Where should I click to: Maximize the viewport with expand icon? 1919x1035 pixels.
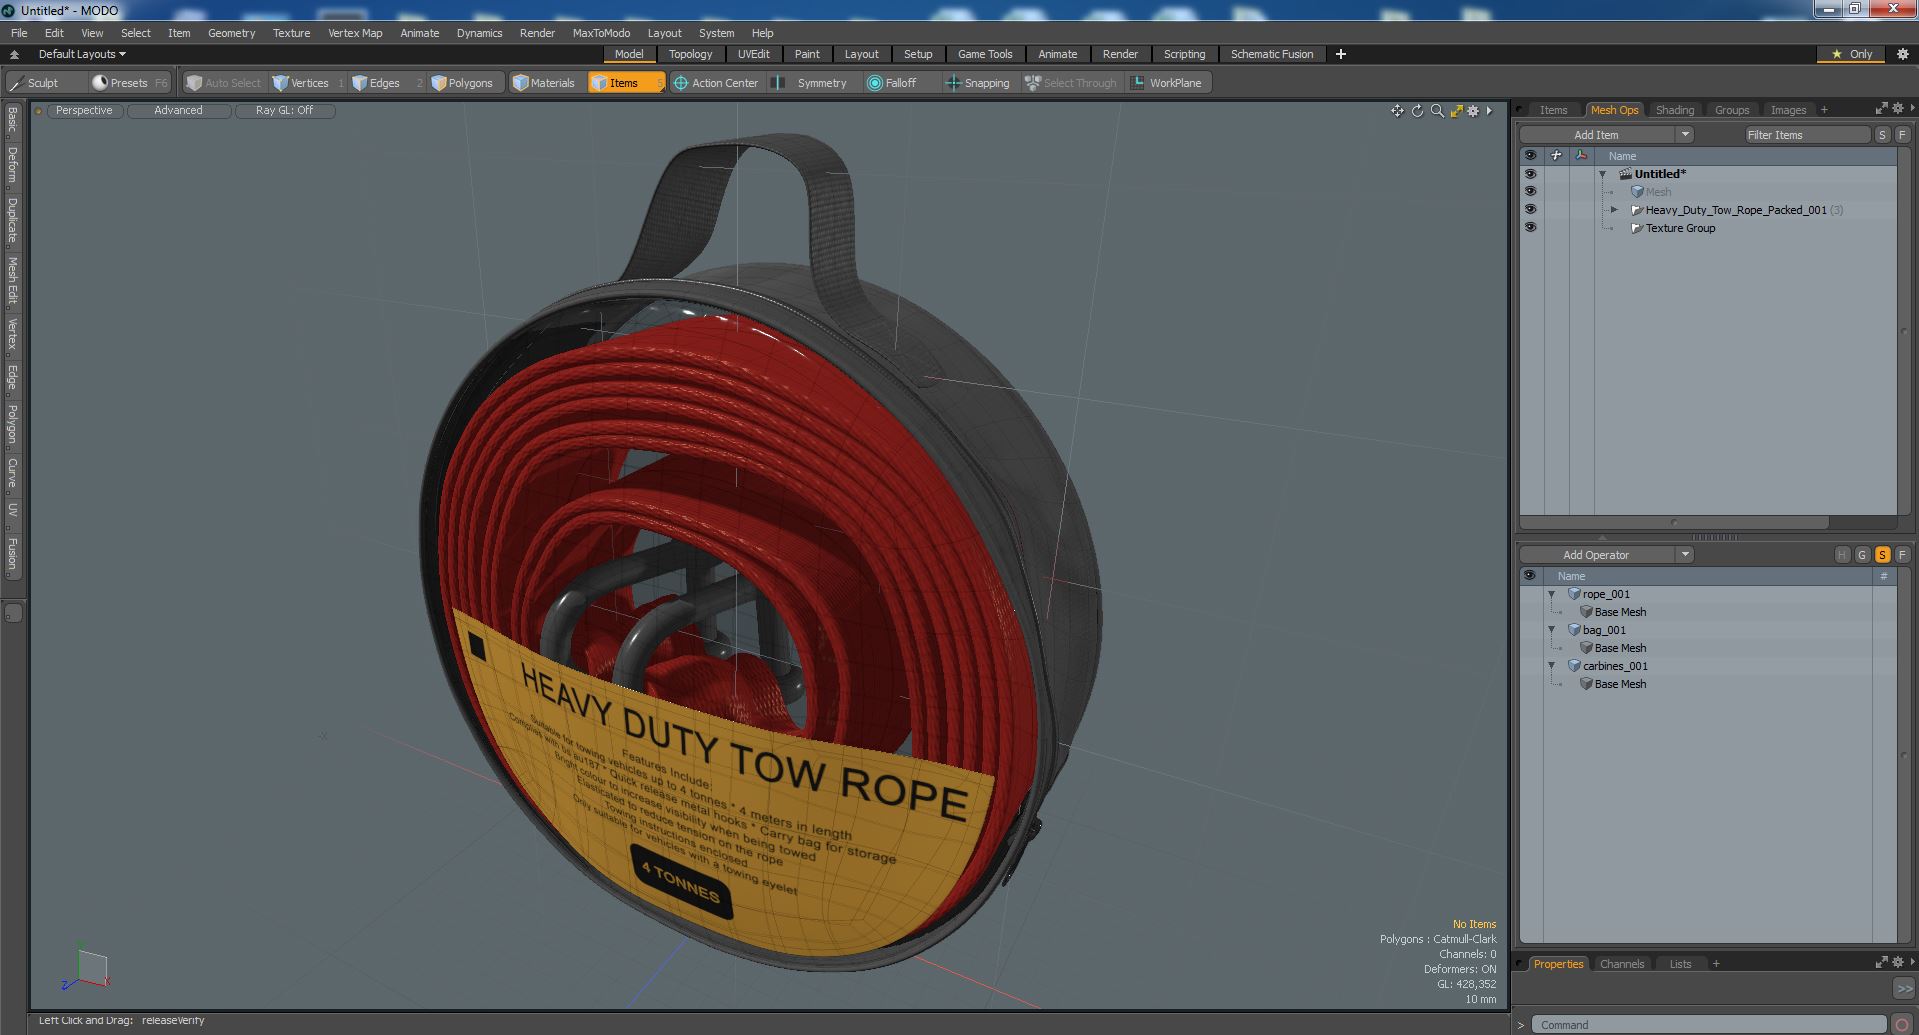coord(1456,111)
